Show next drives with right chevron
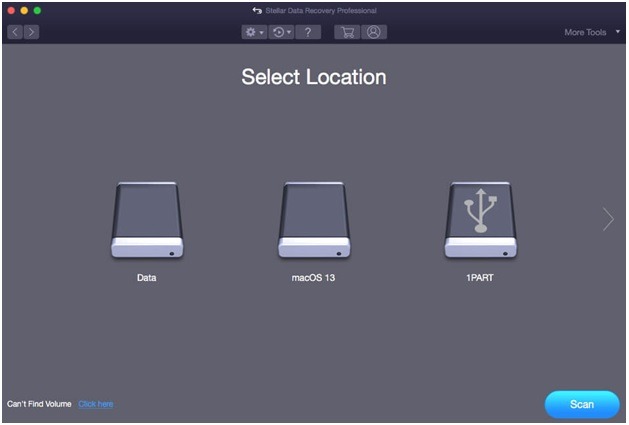 [x=608, y=219]
